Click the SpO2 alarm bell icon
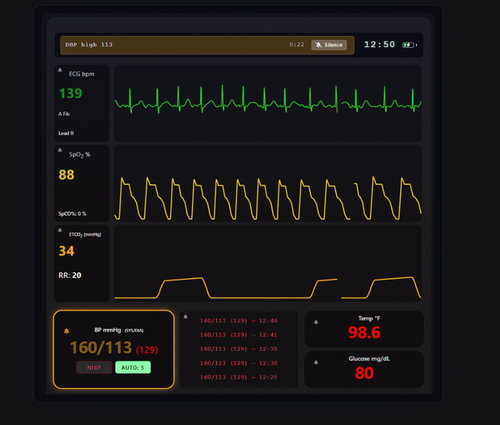The height and width of the screenshot is (425, 500). 60,150
